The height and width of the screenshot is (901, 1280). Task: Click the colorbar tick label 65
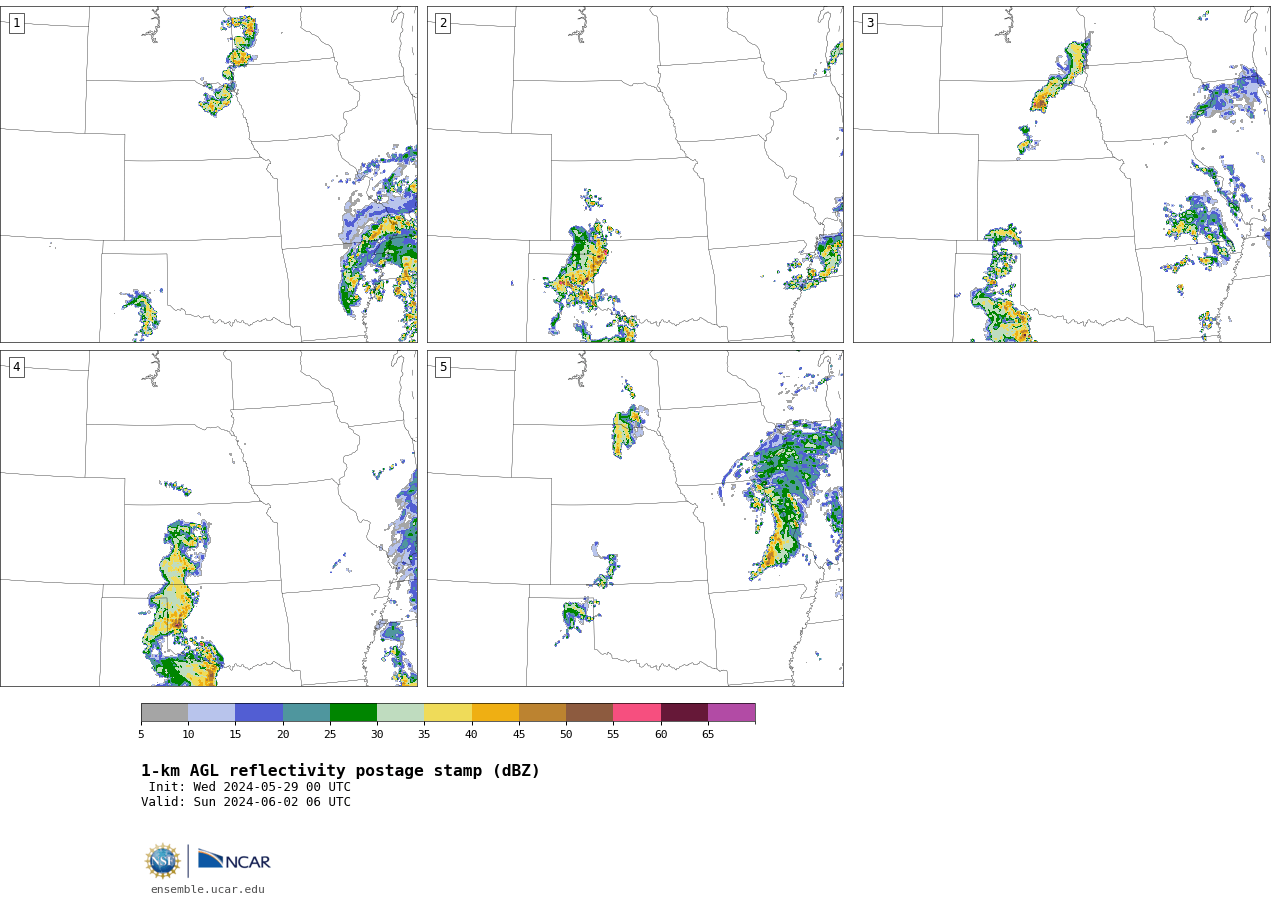tap(708, 734)
